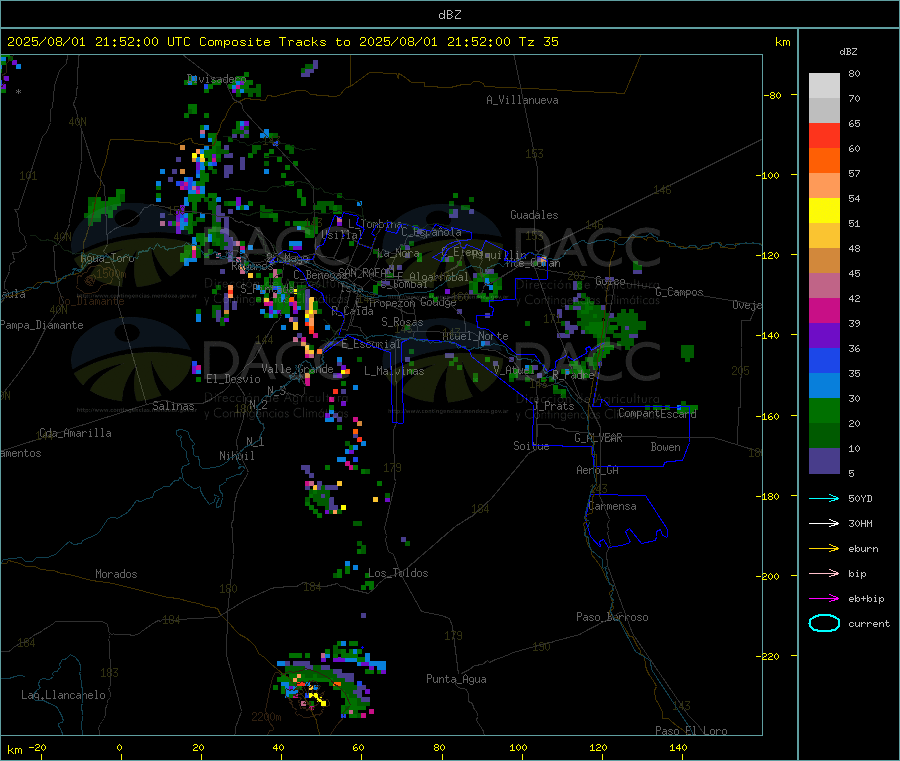The width and height of the screenshot is (900, 761).
Task: Select the eb+bip magenta arrow legend icon
Action: click(824, 599)
